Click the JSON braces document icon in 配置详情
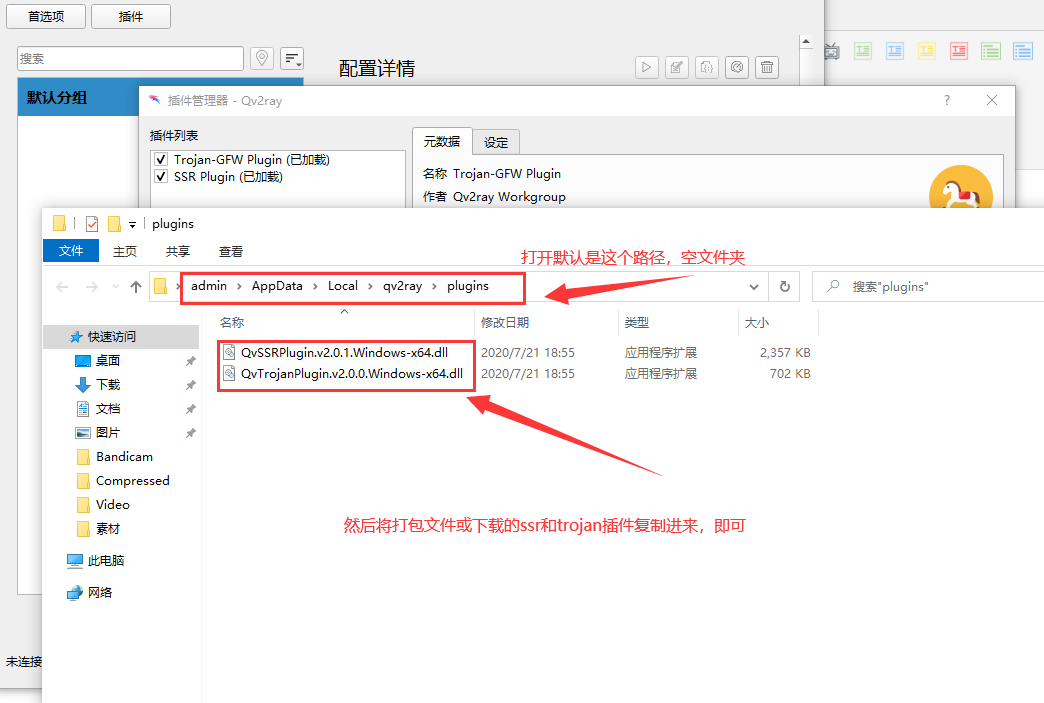 [707, 67]
